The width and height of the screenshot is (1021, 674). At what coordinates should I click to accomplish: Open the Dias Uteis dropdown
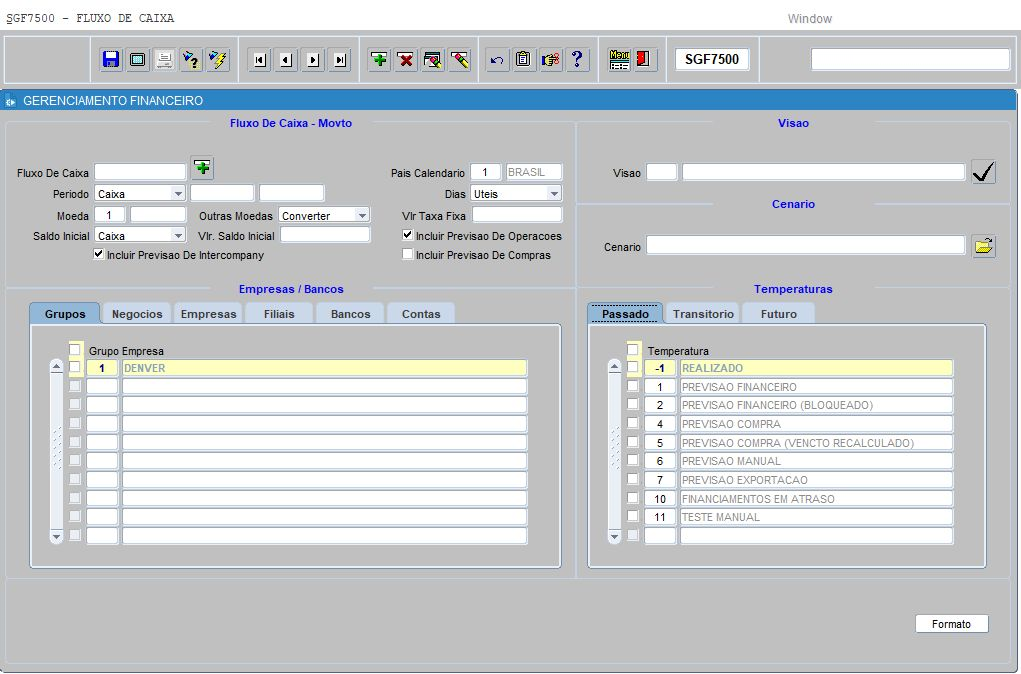click(553, 193)
